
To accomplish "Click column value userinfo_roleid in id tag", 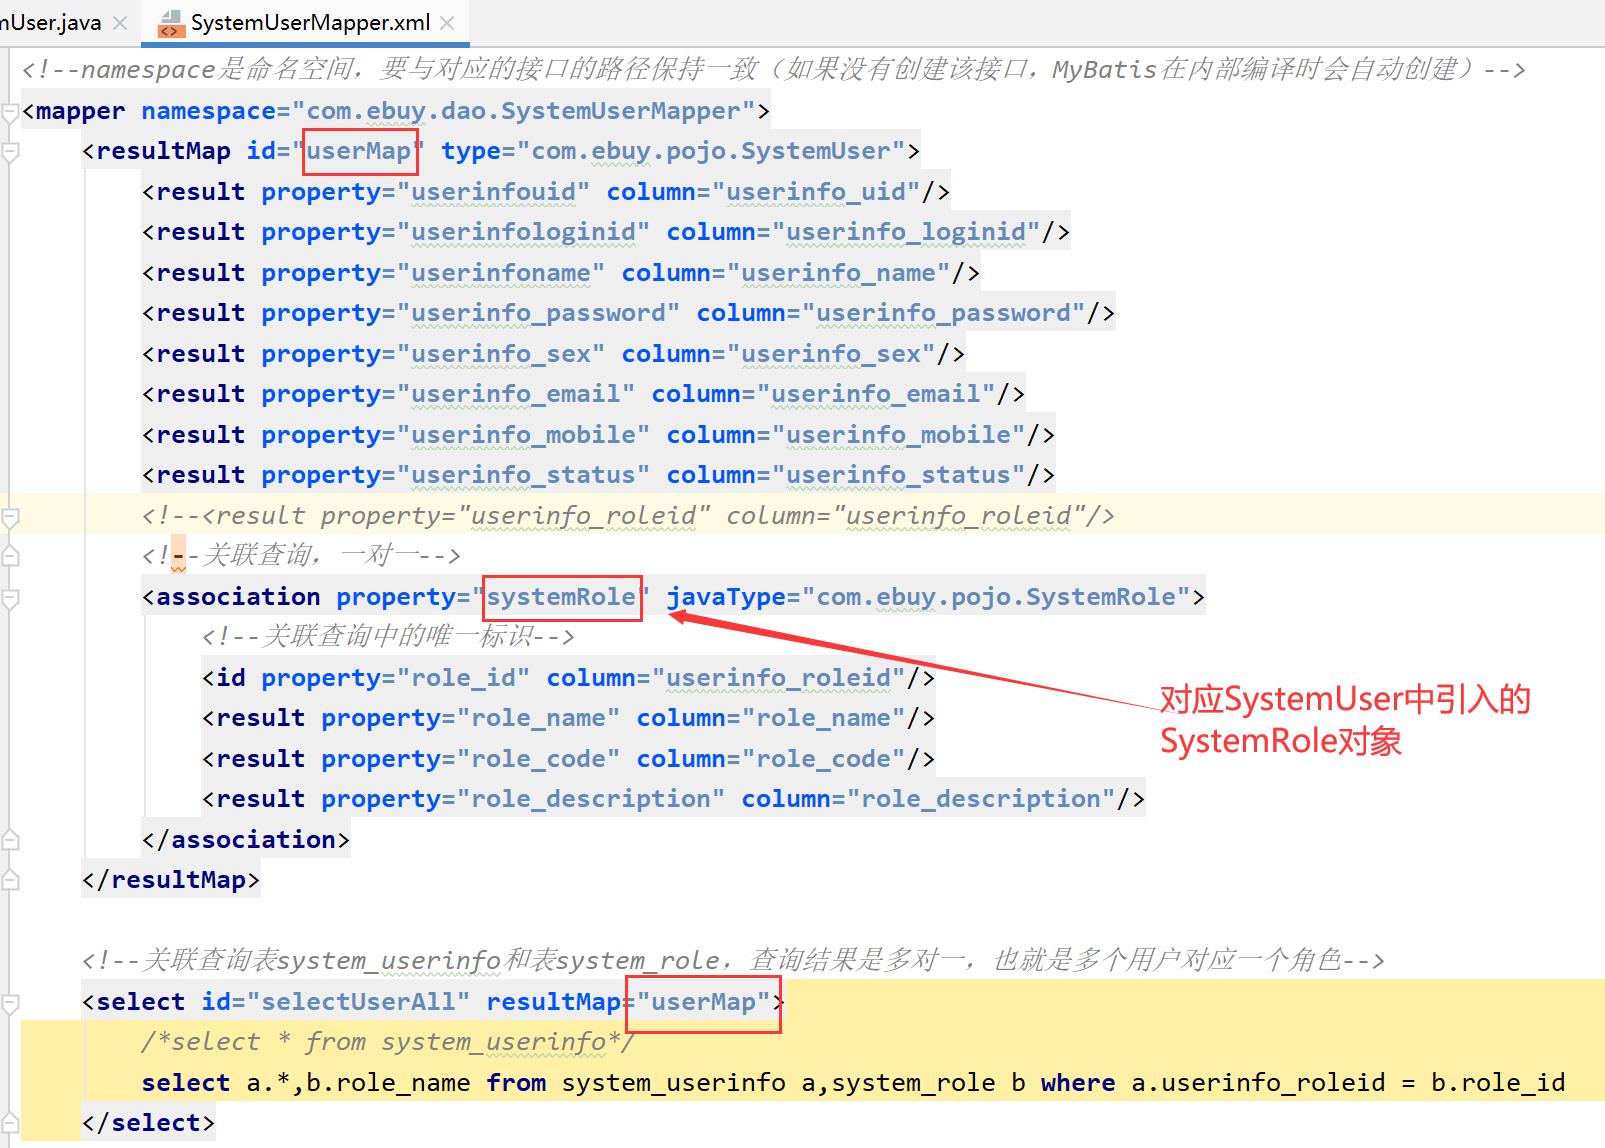I will (x=778, y=678).
